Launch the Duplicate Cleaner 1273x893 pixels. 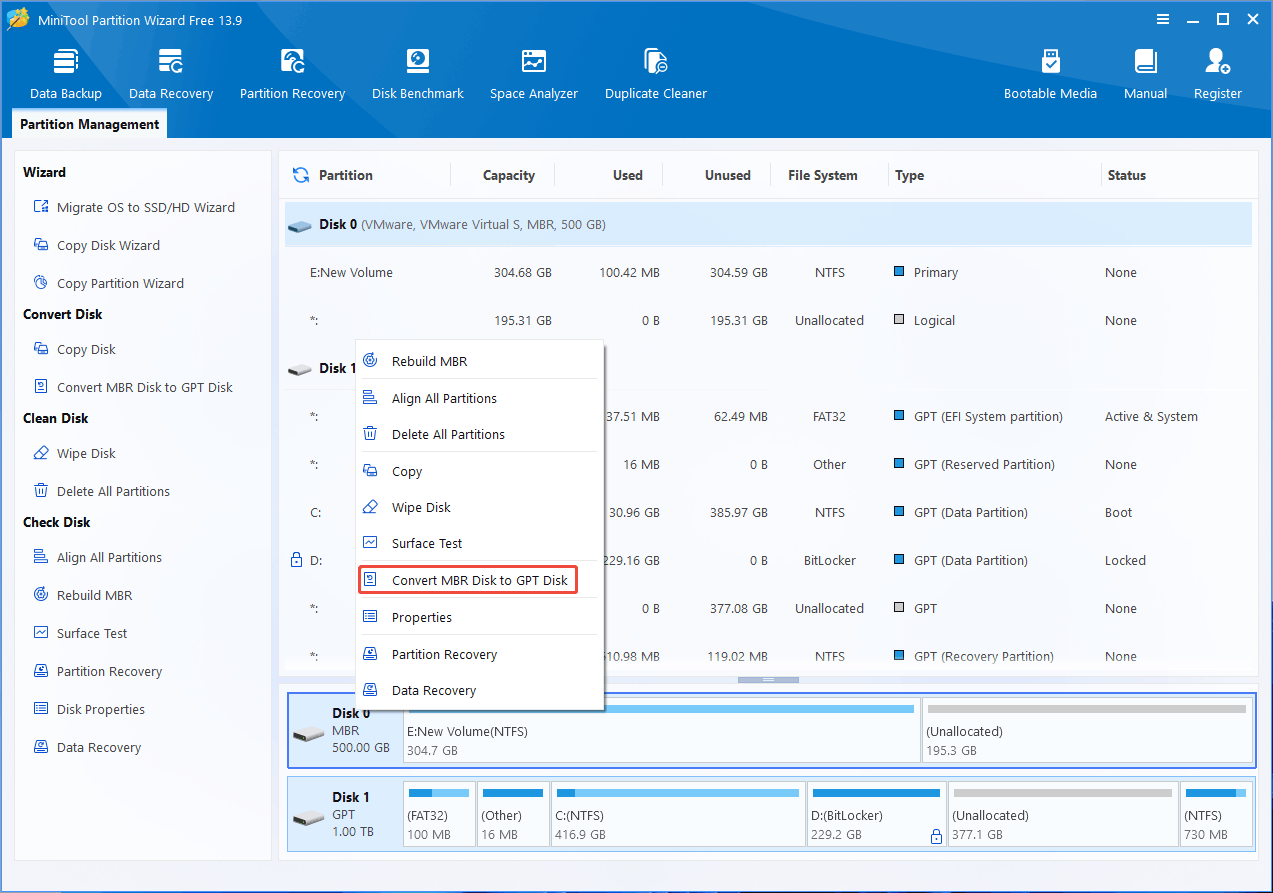656,74
